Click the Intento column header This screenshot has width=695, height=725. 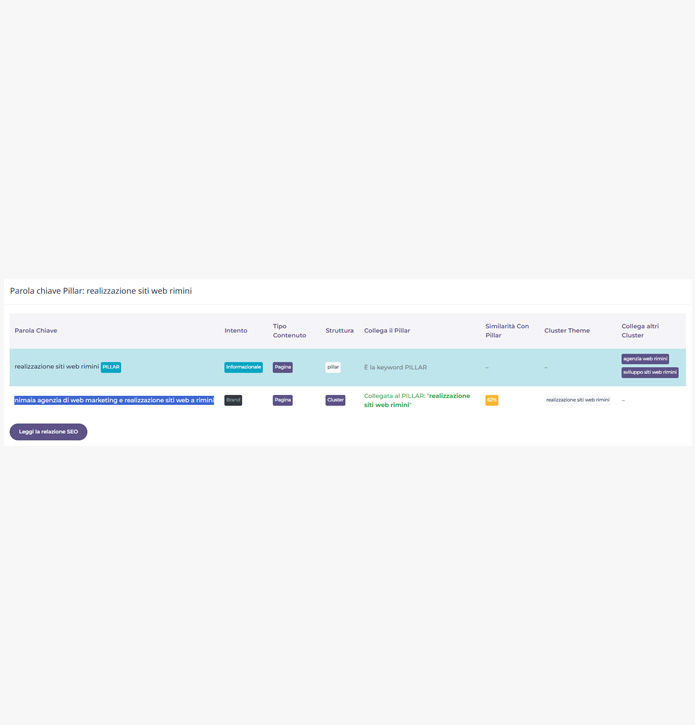[236, 330]
